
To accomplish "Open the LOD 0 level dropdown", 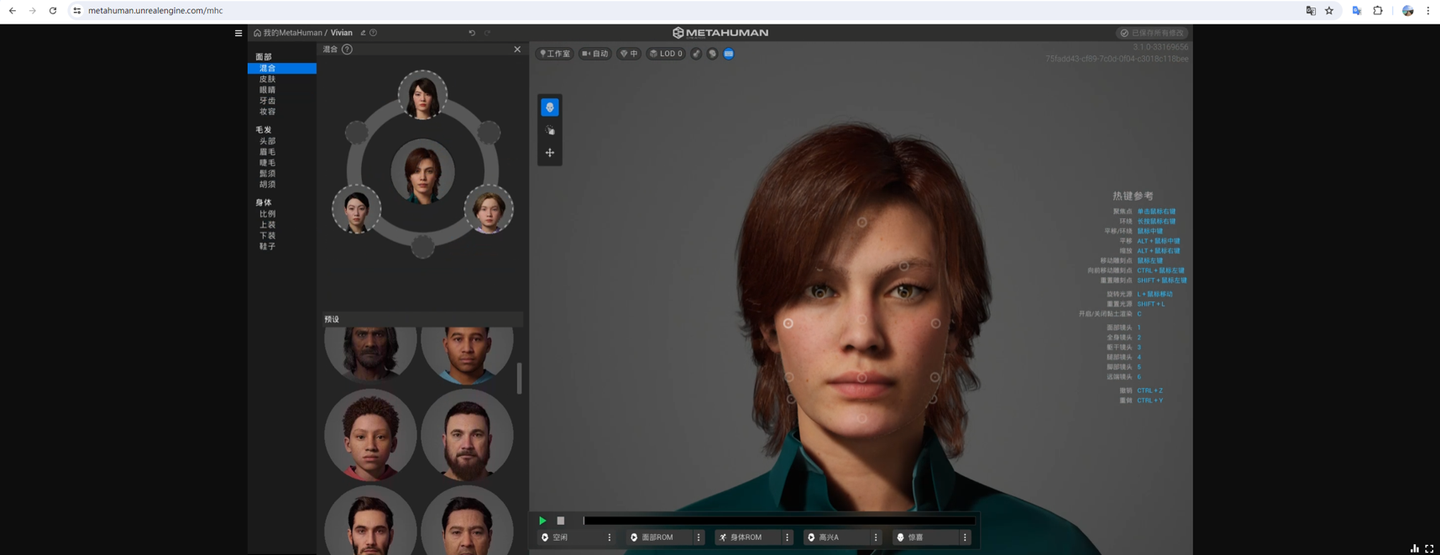I will 666,54.
